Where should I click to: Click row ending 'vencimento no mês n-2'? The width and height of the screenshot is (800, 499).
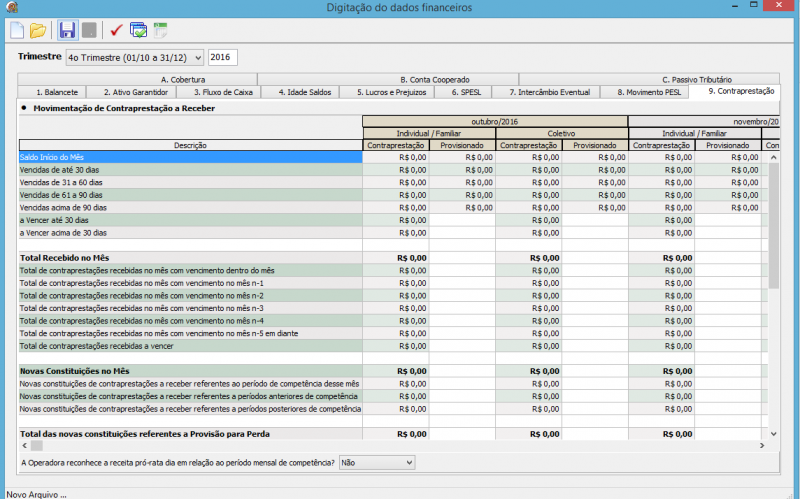(x=191, y=295)
